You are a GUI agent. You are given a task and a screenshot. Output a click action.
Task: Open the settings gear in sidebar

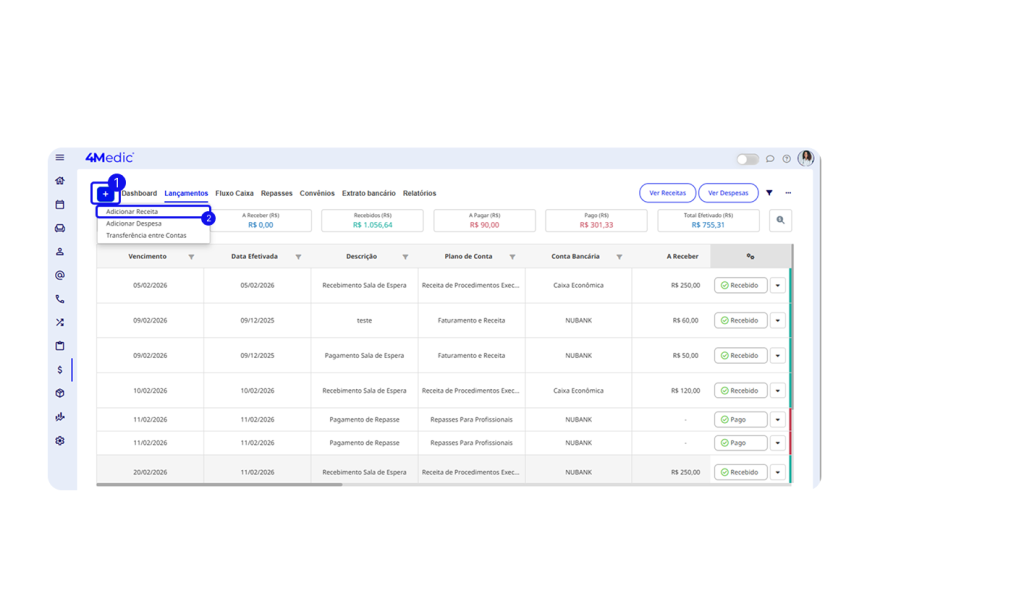pos(60,440)
